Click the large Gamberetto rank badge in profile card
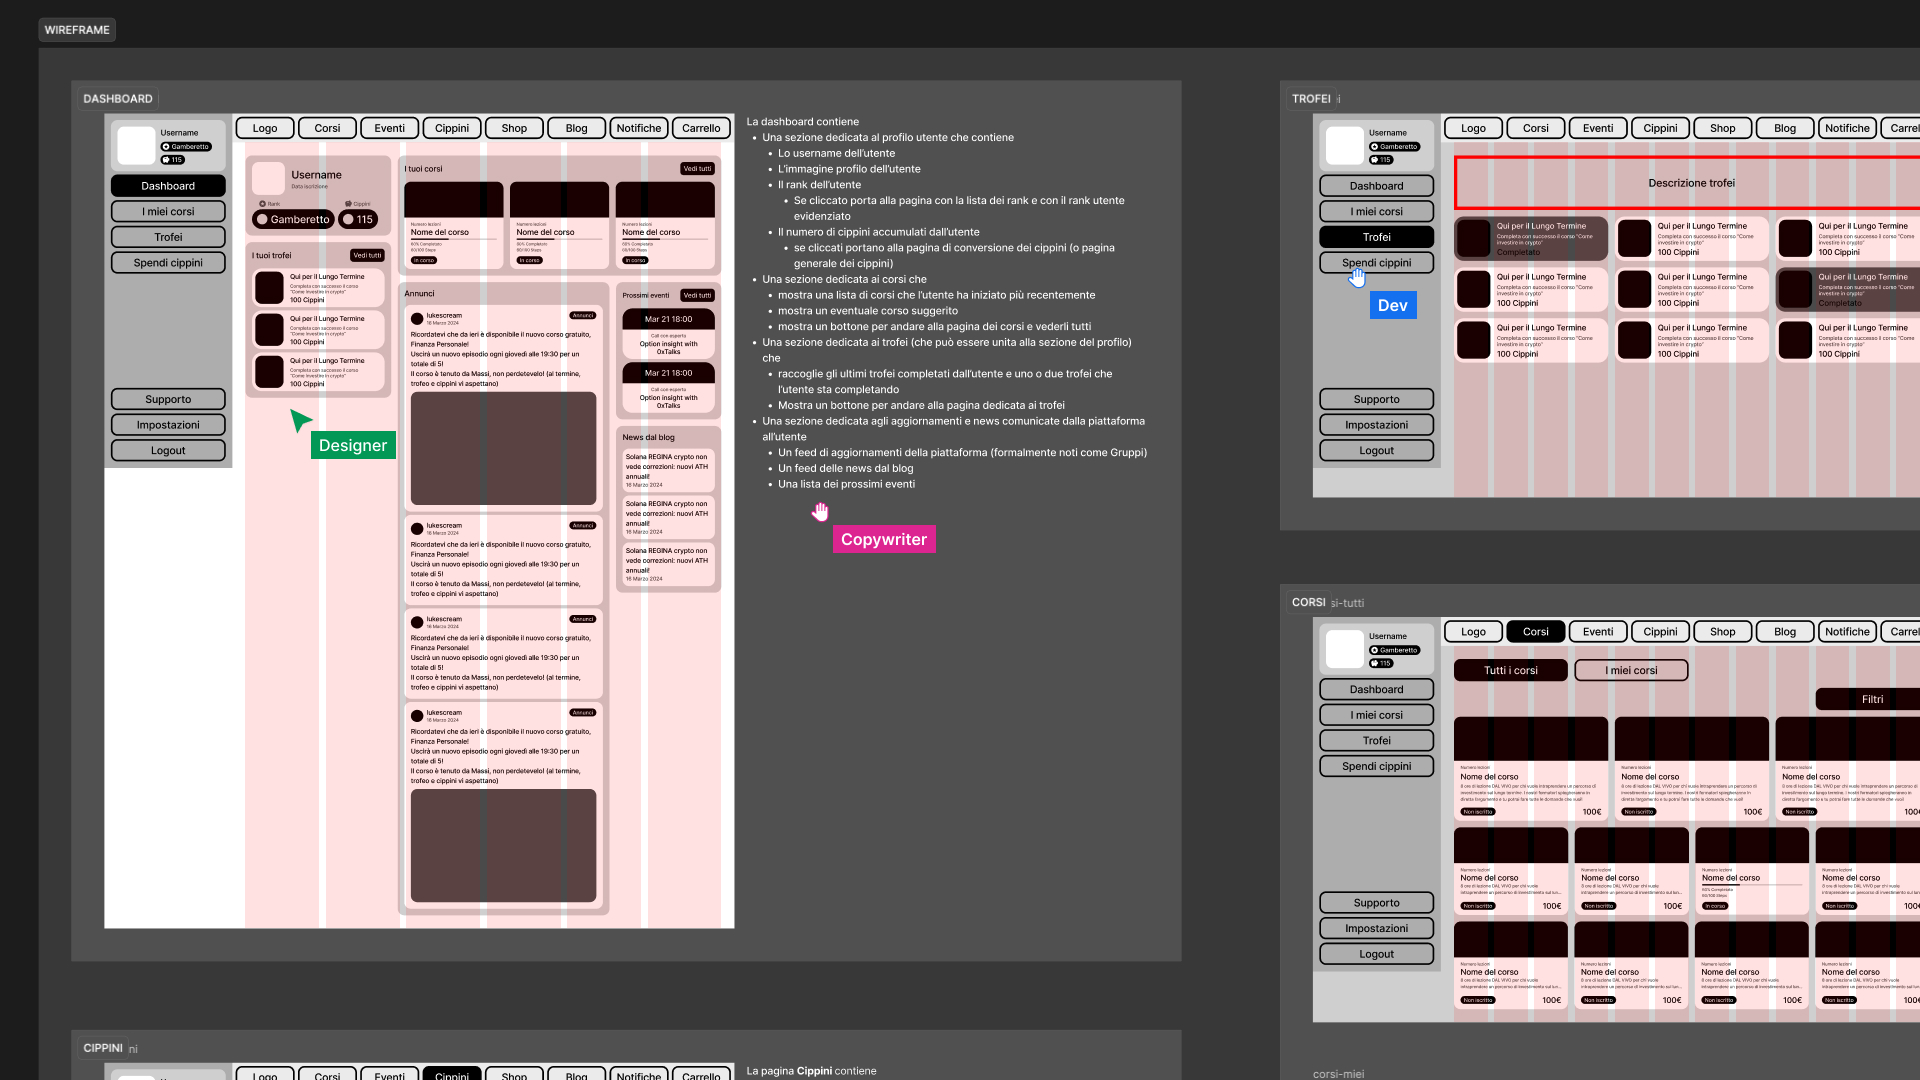1920x1080 pixels. coord(293,219)
